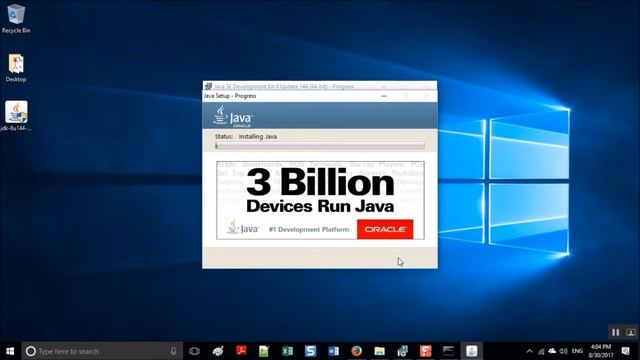Click the Status: Installing Java text
Screen dimensions: 640x360
(246, 136)
